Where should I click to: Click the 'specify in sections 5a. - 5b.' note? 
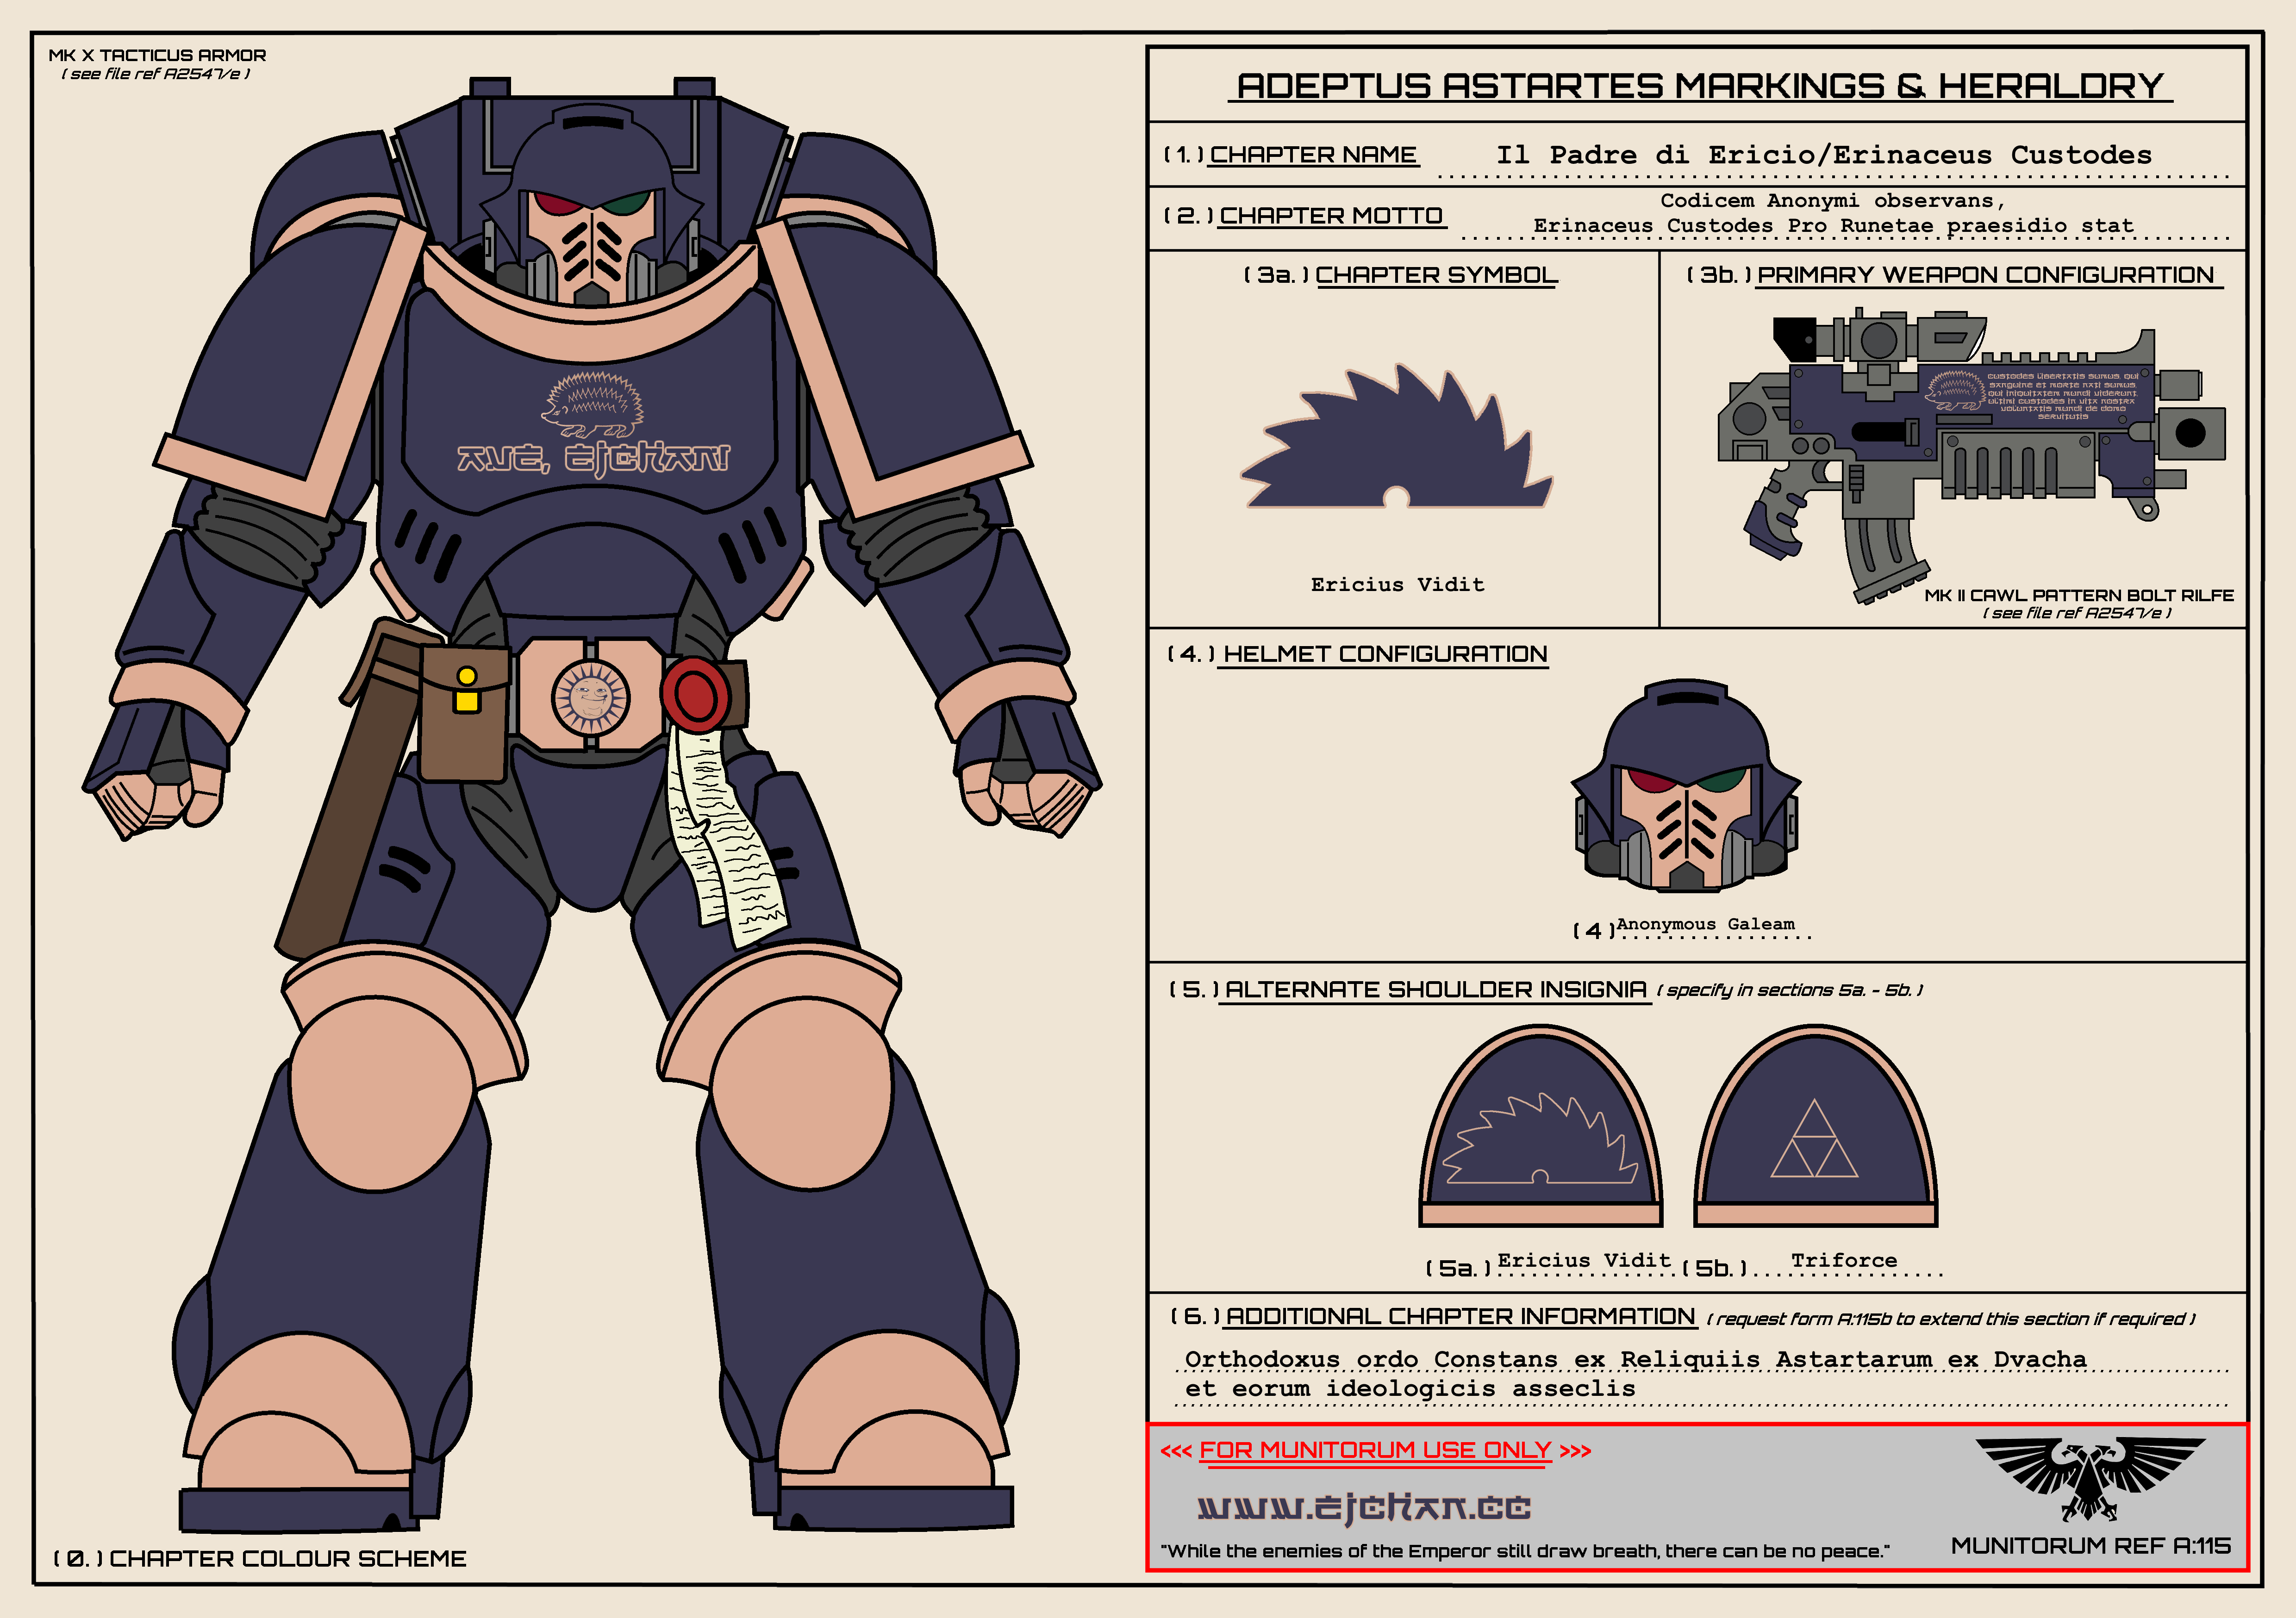pos(1789,990)
